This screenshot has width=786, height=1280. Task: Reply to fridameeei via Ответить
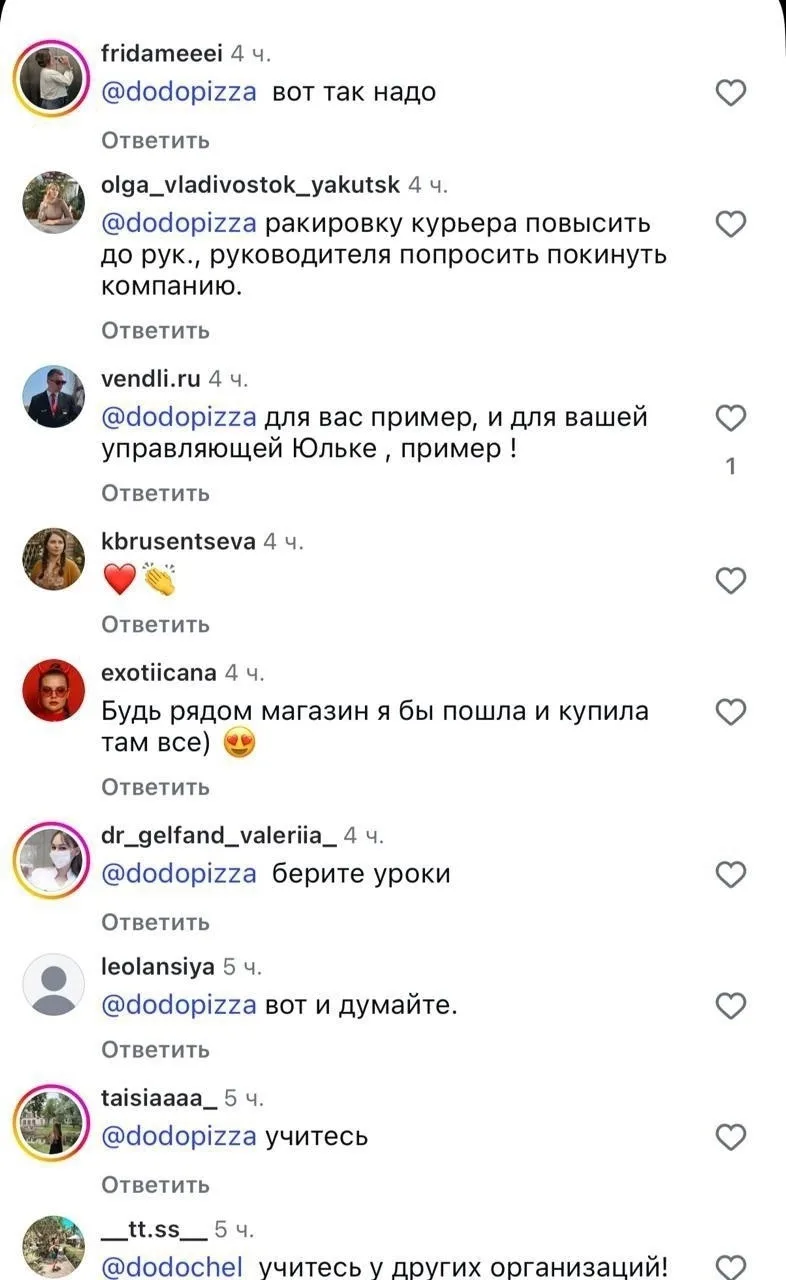click(x=156, y=140)
